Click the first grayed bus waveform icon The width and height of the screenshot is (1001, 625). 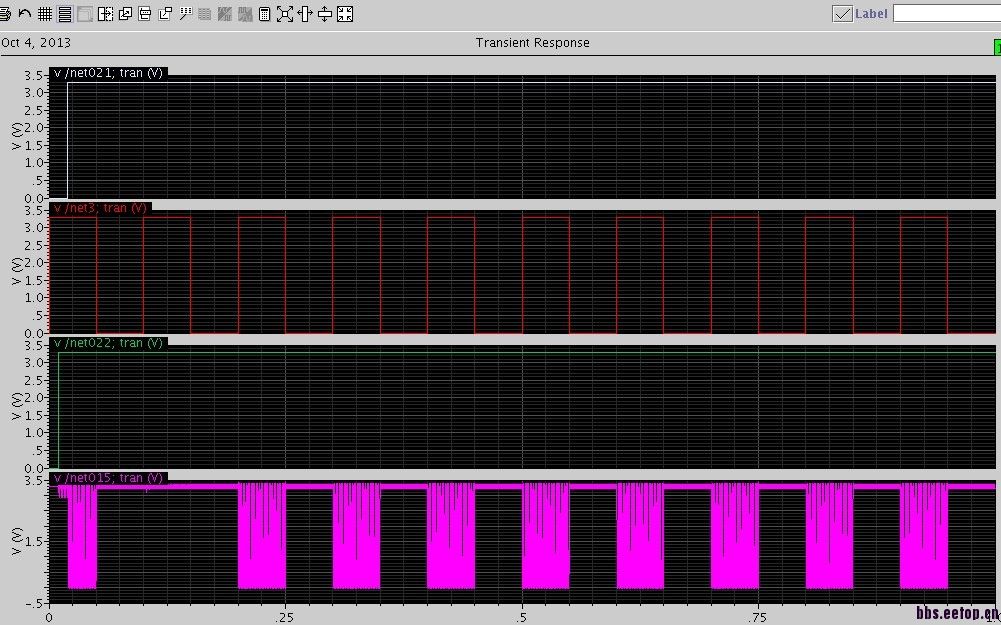click(225, 13)
